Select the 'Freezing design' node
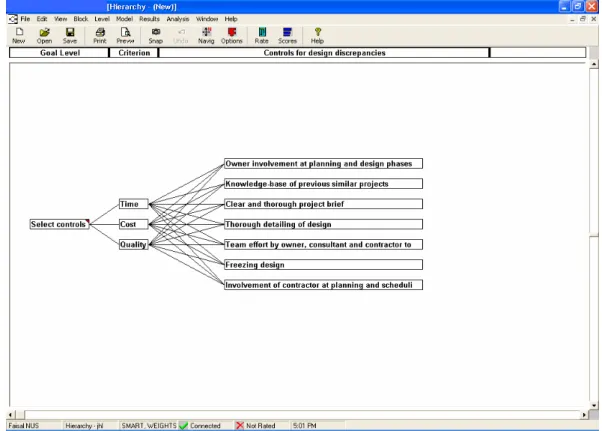 (x=323, y=265)
